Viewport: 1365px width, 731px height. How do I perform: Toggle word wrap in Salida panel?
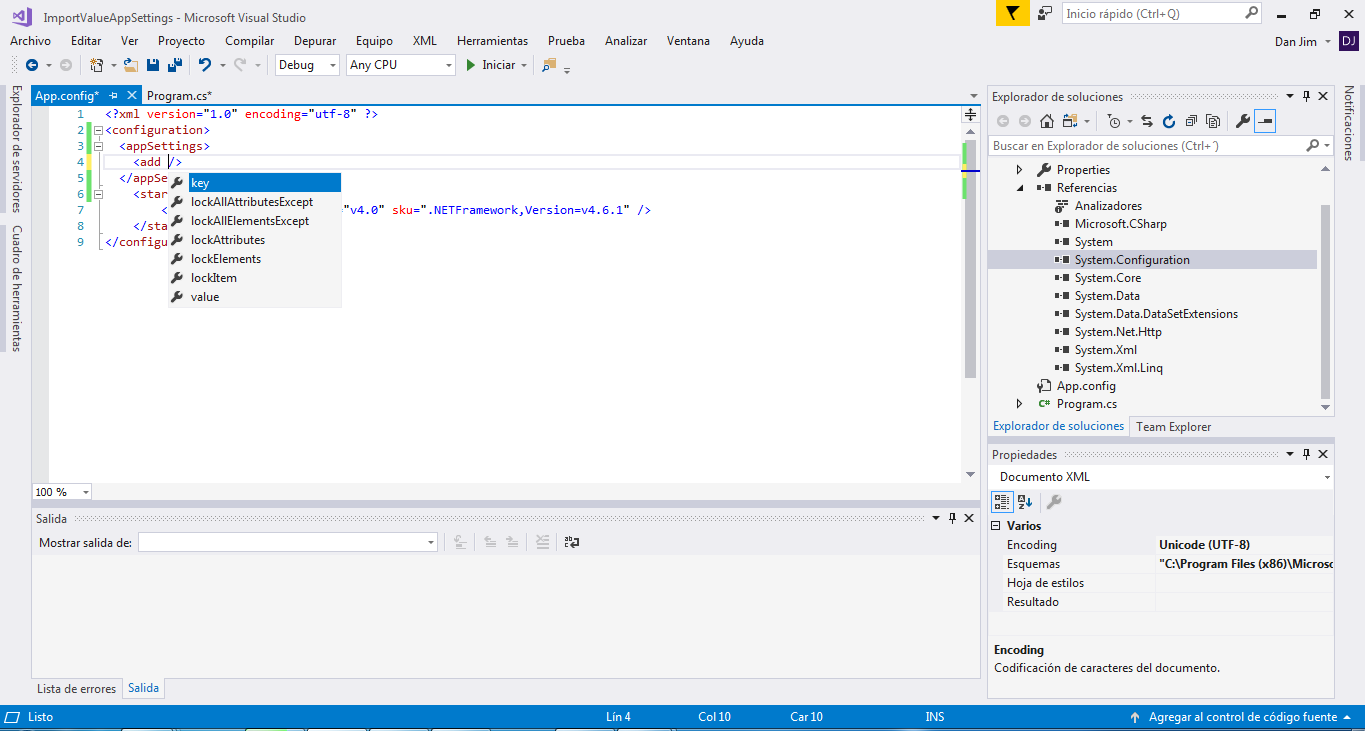pos(571,542)
